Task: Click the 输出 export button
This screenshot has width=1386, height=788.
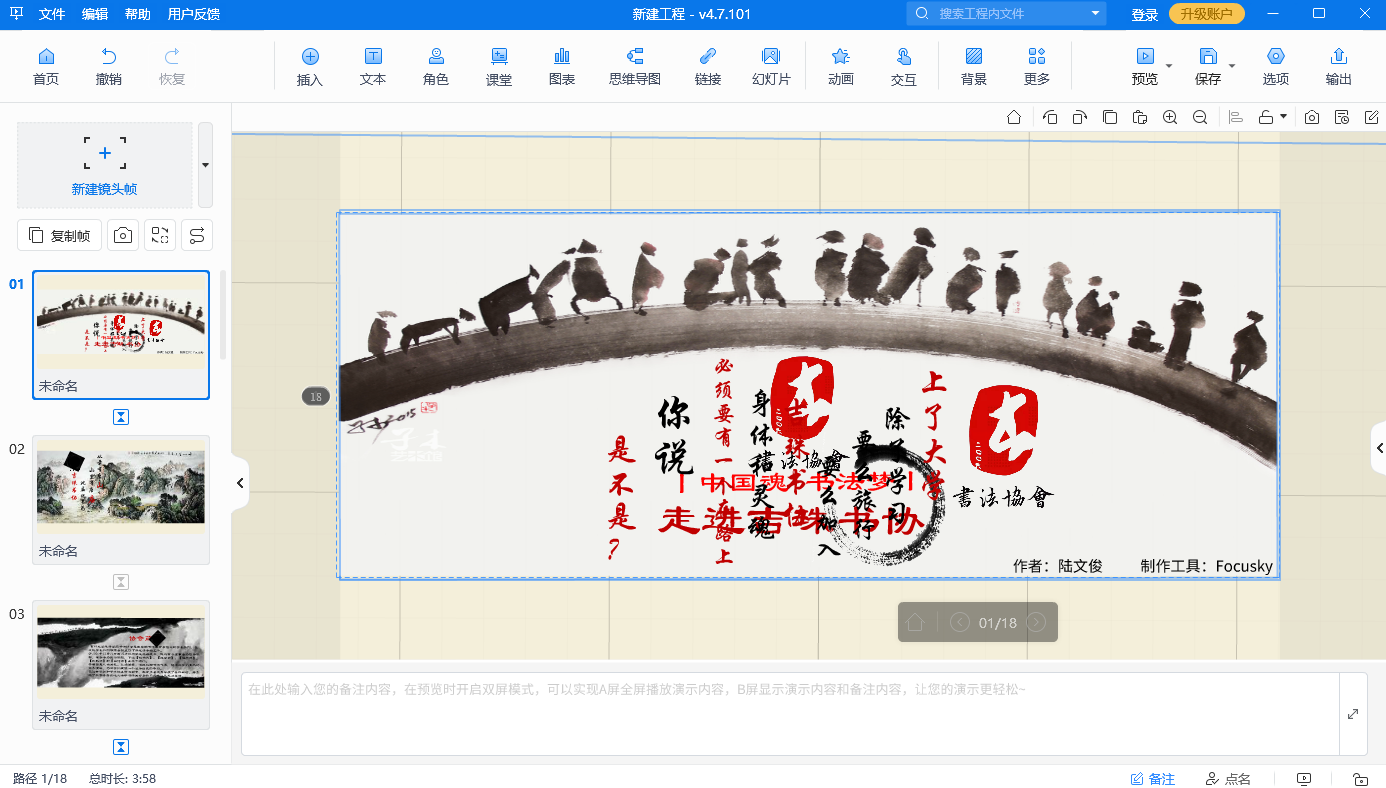Action: tap(1339, 67)
